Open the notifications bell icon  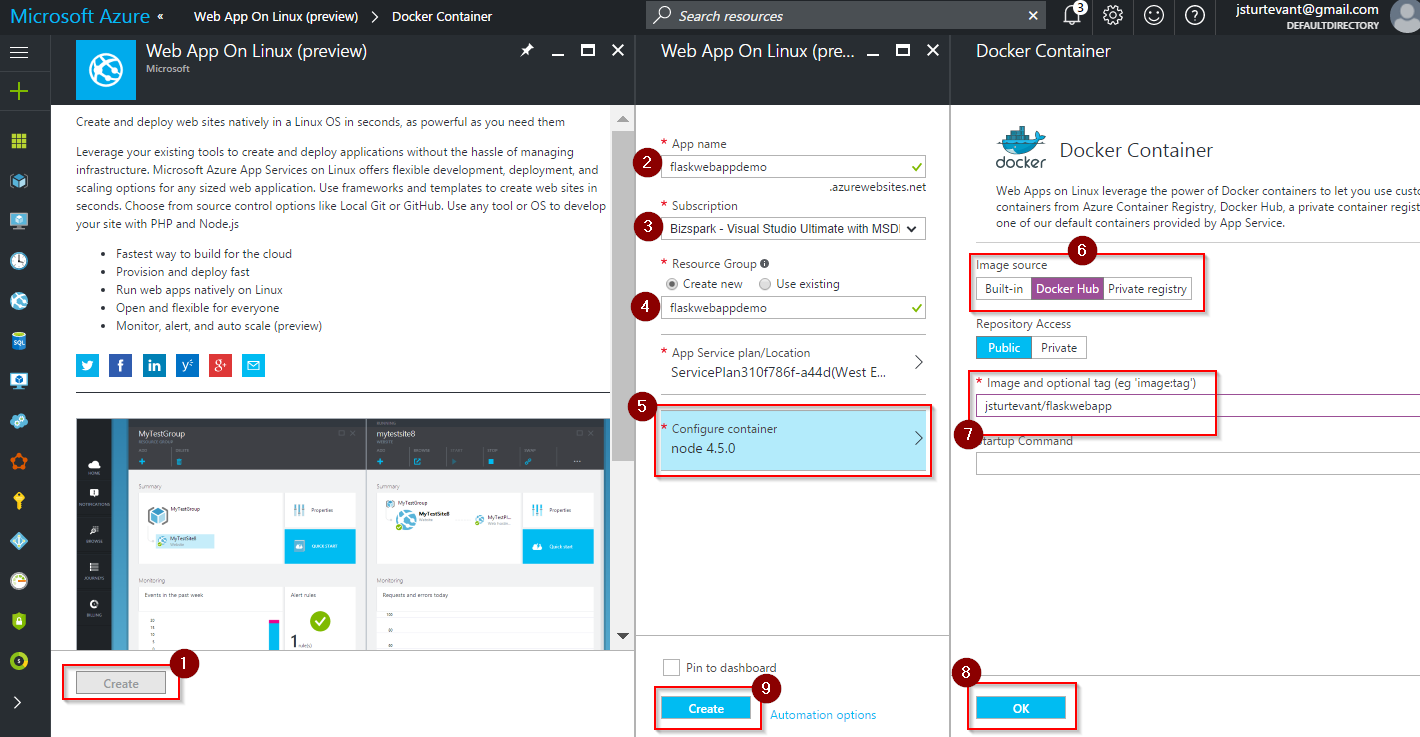[x=1072, y=16]
